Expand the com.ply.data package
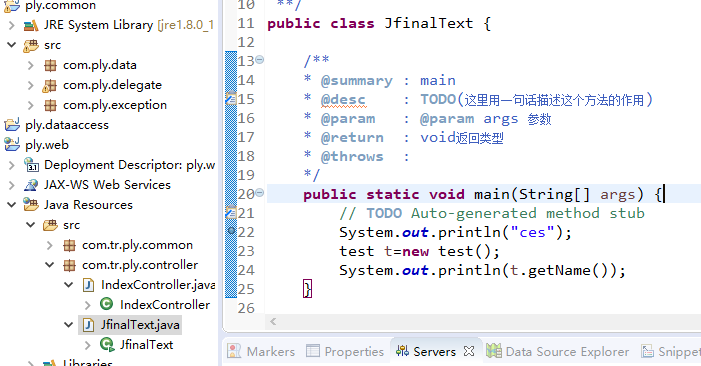This screenshot has height=366, width=701. [30, 65]
